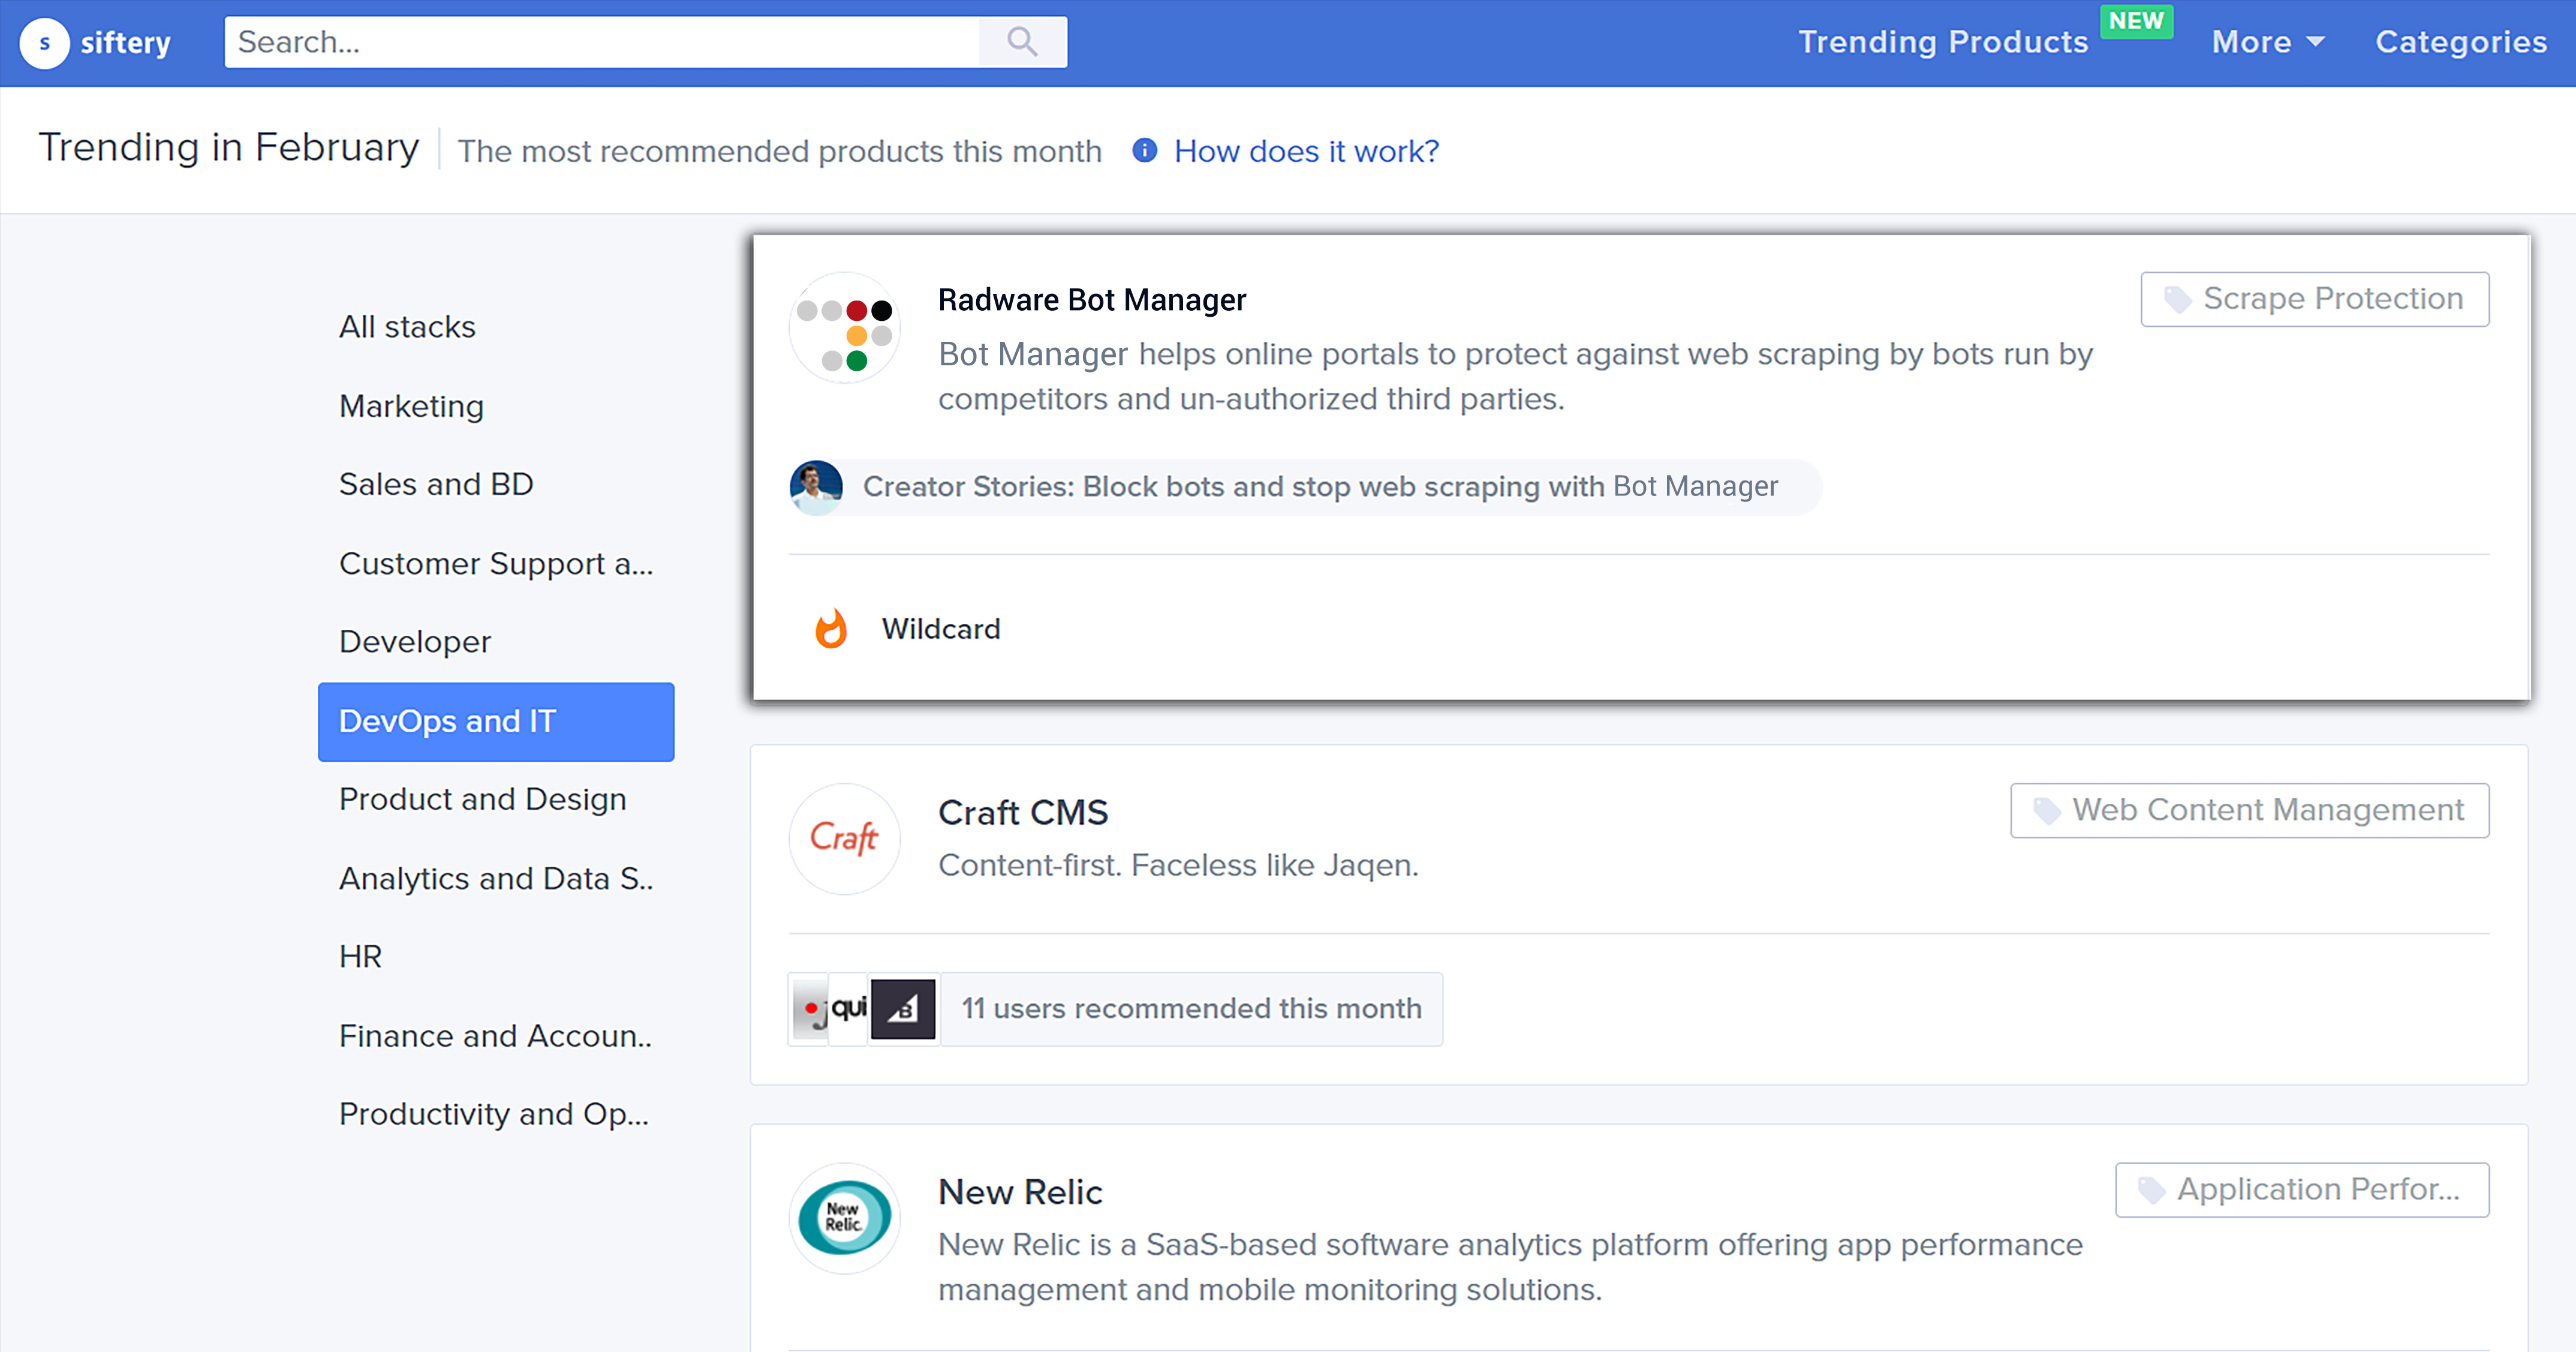The image size is (2576, 1352).
Task: Open the How does it work link
Action: [x=1306, y=151]
